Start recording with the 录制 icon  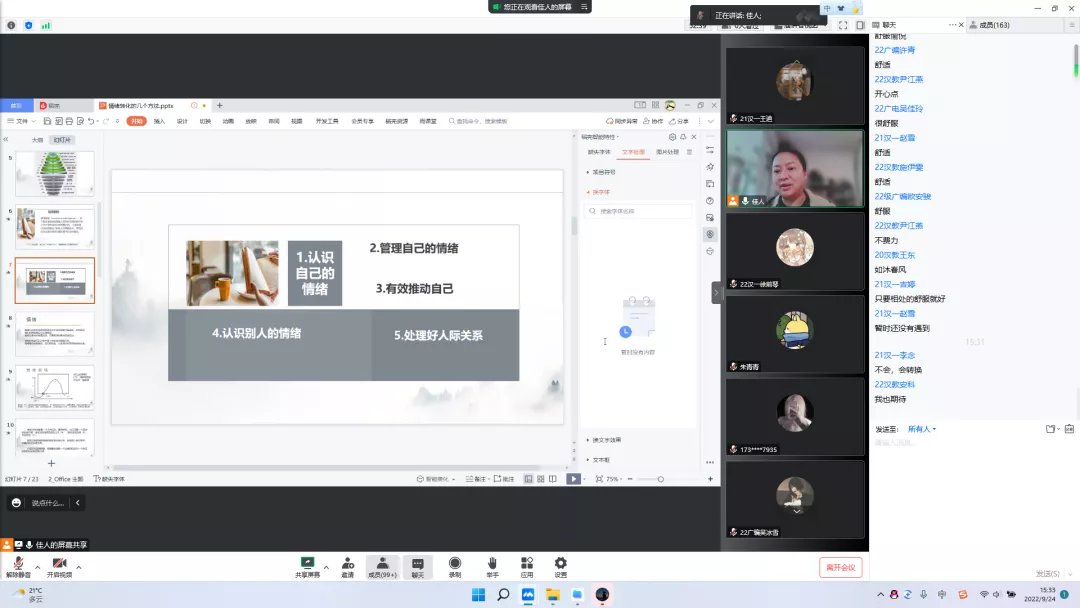[455, 564]
